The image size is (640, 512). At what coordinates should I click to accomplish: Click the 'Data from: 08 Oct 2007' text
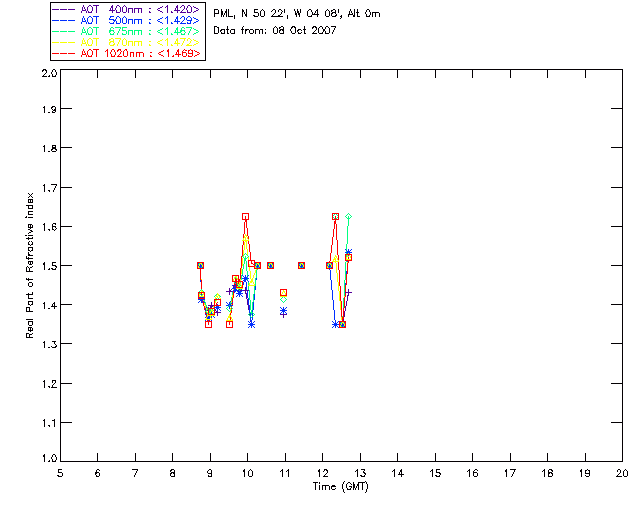tap(275, 31)
